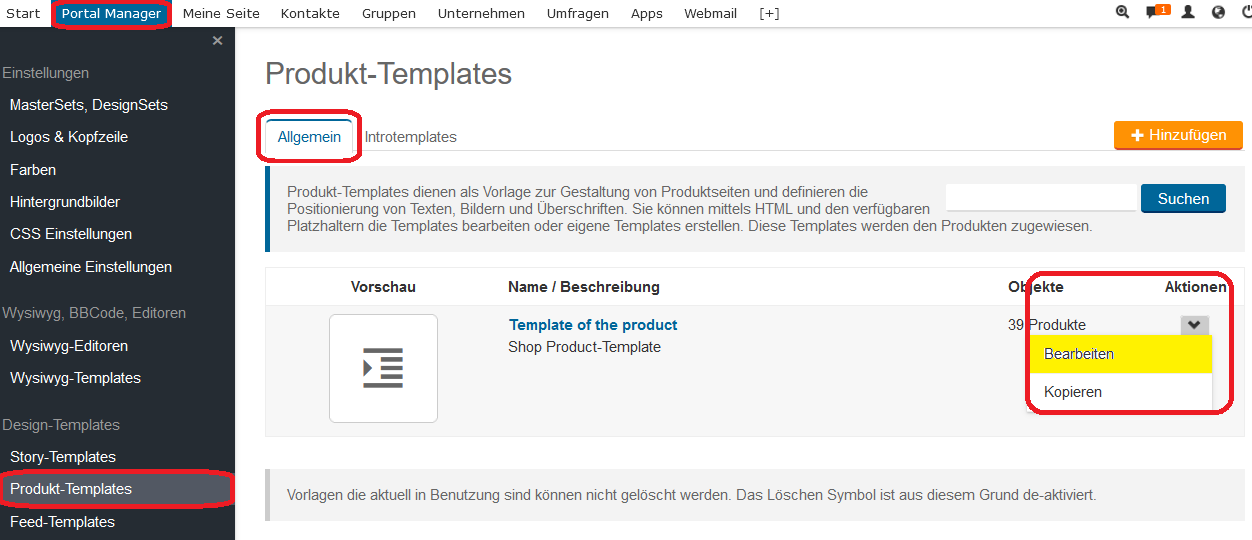Open Farben settings in the sidebar
The image size is (1252, 540).
(33, 170)
